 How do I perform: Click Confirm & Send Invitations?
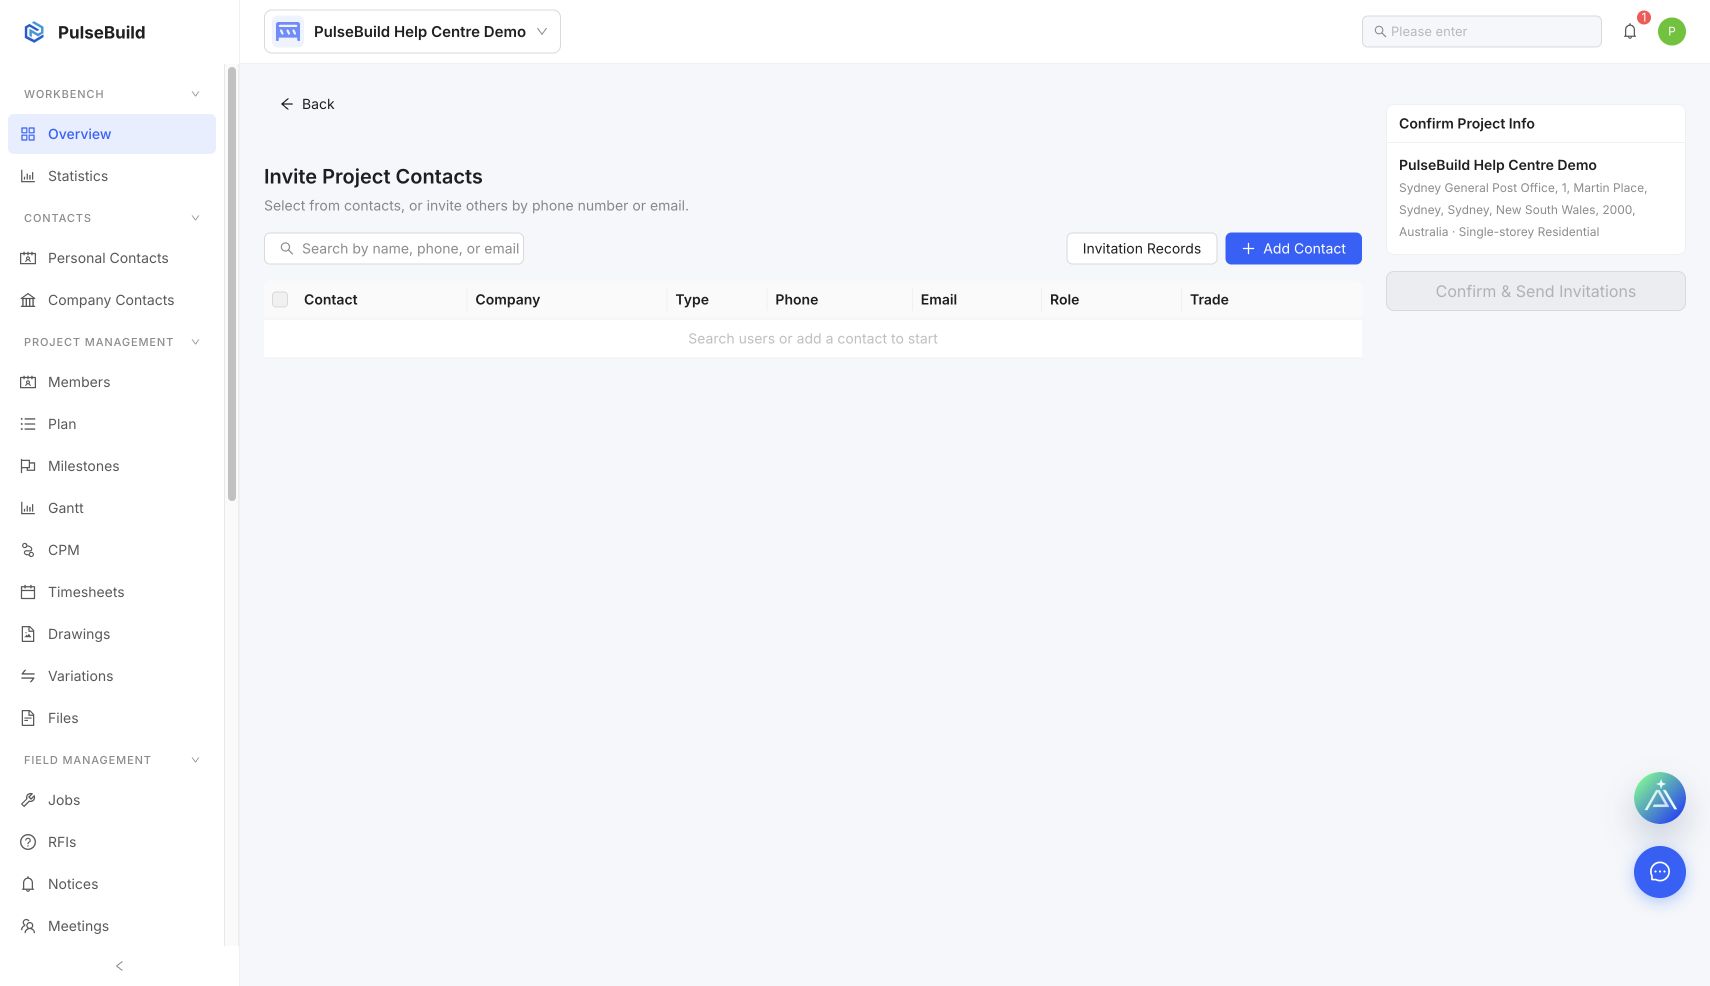[x=1535, y=291]
